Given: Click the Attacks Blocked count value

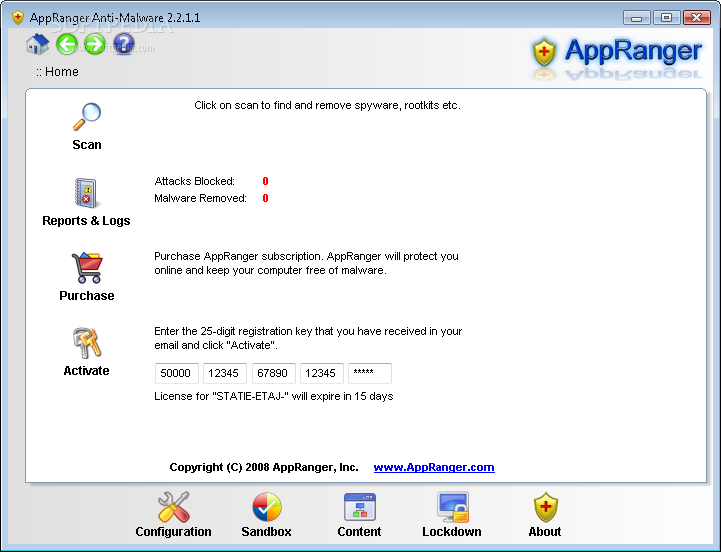Looking at the screenshot, I should (x=265, y=181).
